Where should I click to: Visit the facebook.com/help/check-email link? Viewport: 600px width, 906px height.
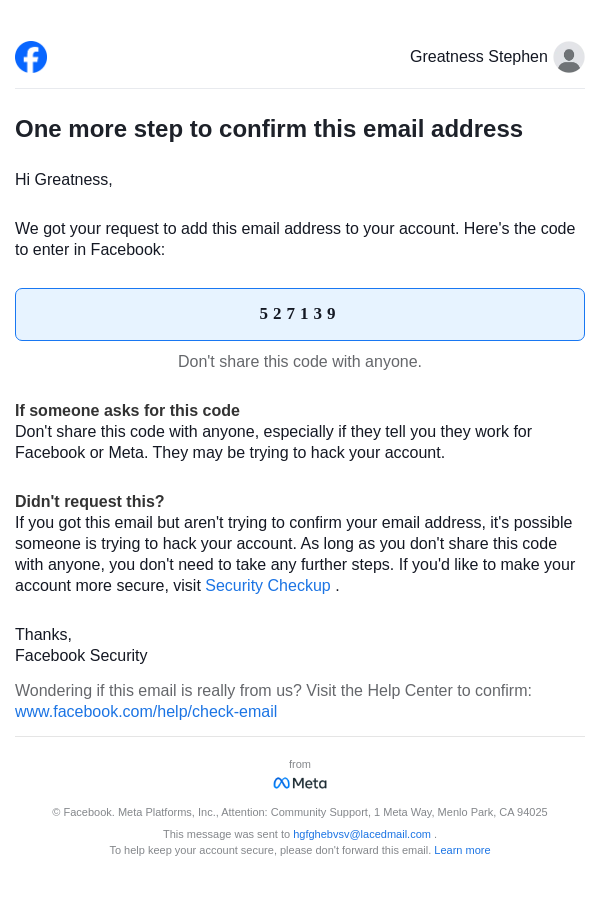146,712
